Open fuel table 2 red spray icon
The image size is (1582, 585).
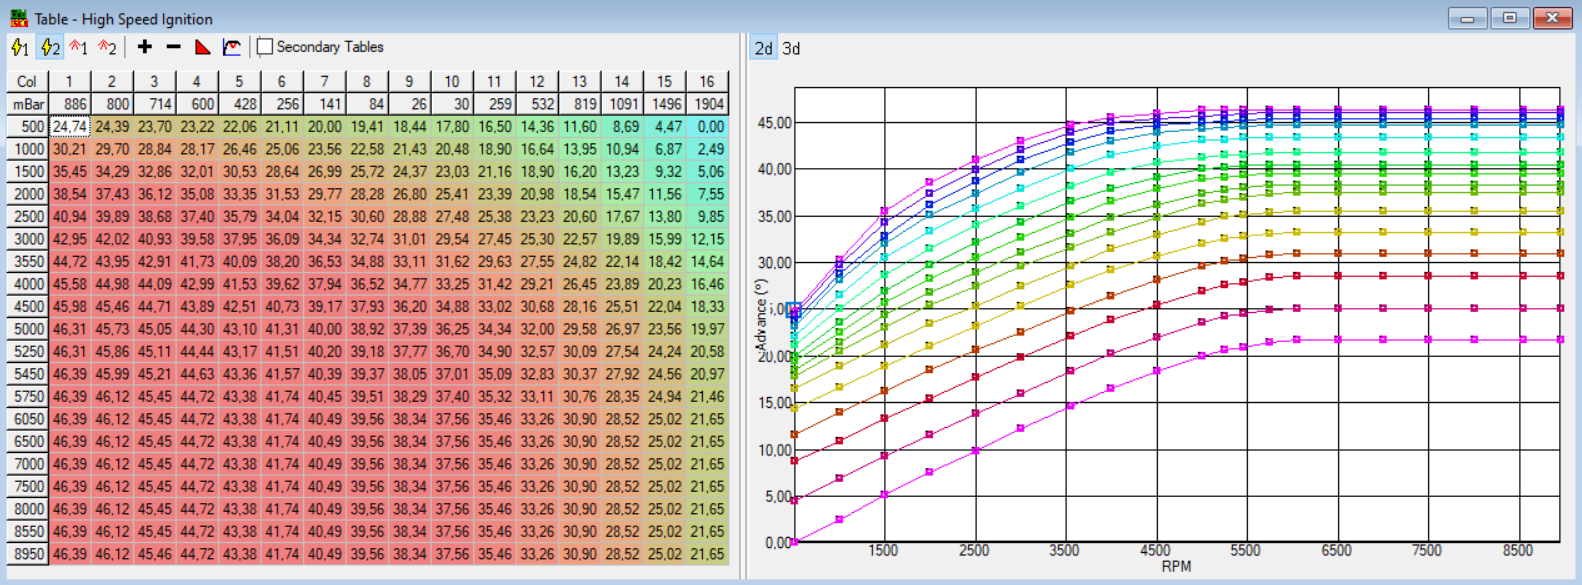107,47
